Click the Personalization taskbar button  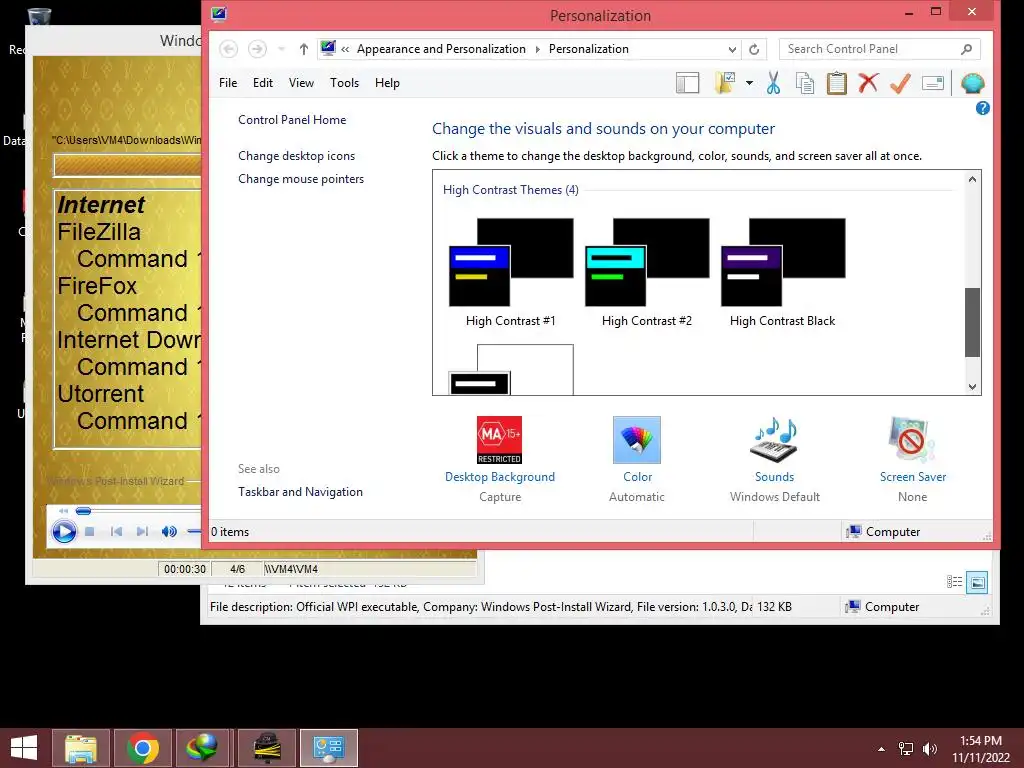328,748
